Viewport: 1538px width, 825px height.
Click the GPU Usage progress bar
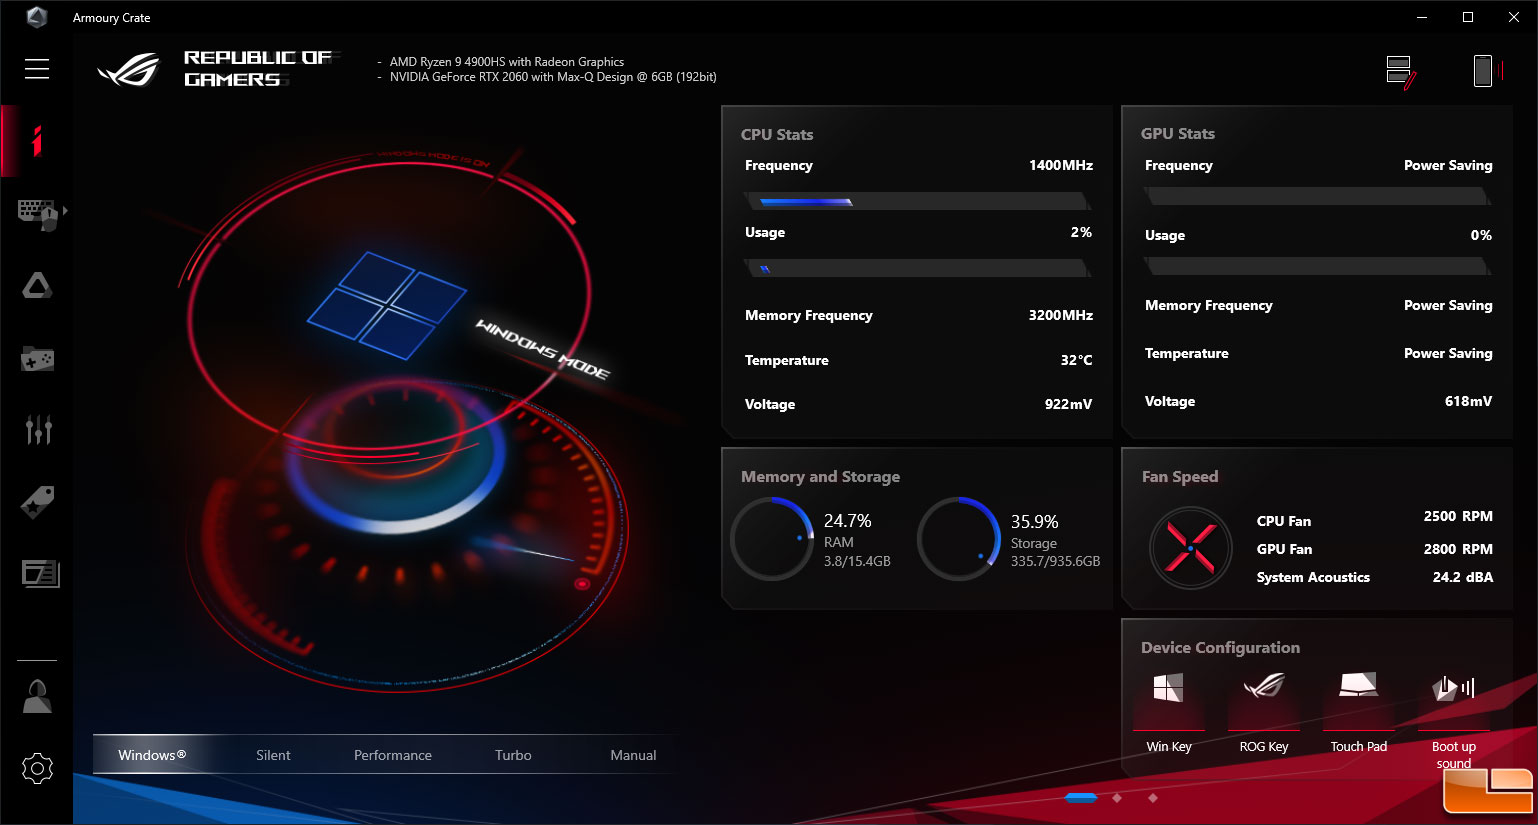coord(1318,266)
